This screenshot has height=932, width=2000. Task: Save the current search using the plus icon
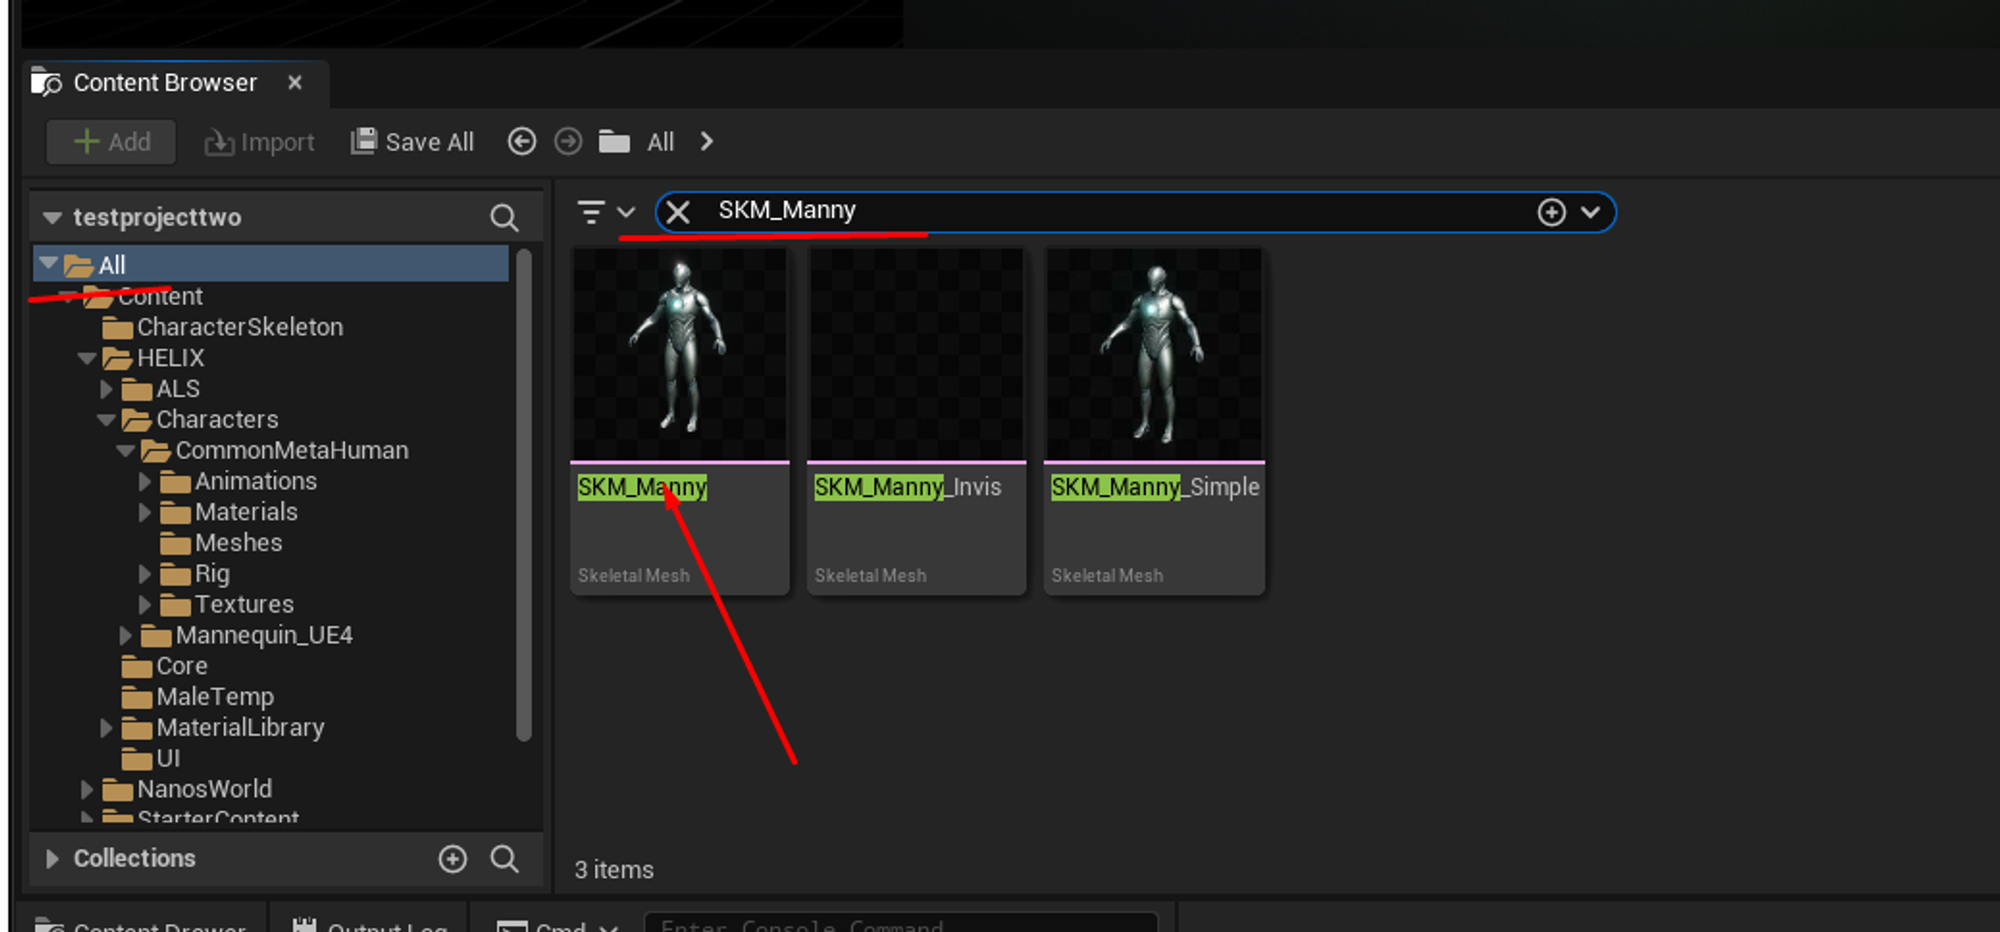[1551, 212]
